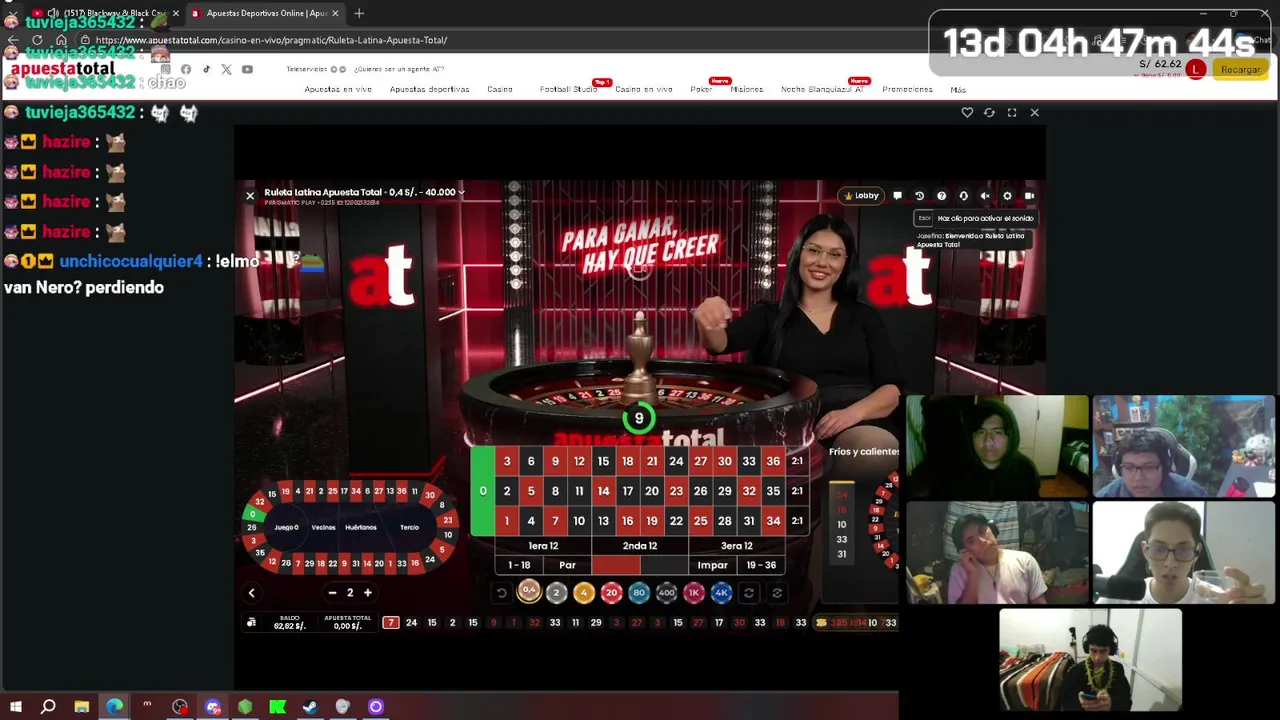
Task: Select Huérfanos on the racetrack
Action: coord(361,527)
